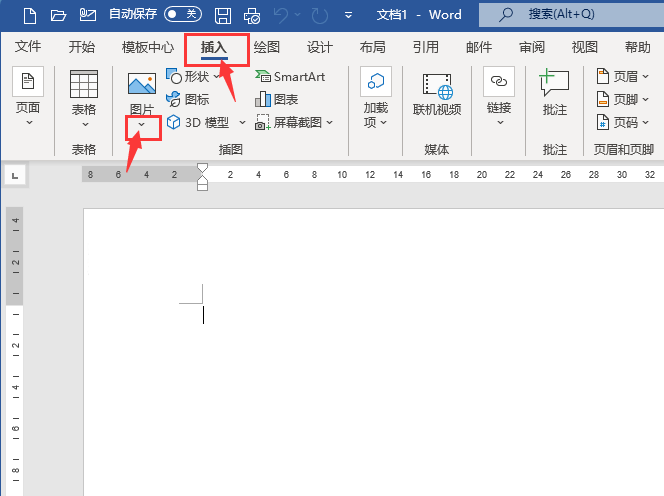The image size is (664, 496).
Task: Switch to the 帮助 (Help) tab
Action: click(638, 47)
